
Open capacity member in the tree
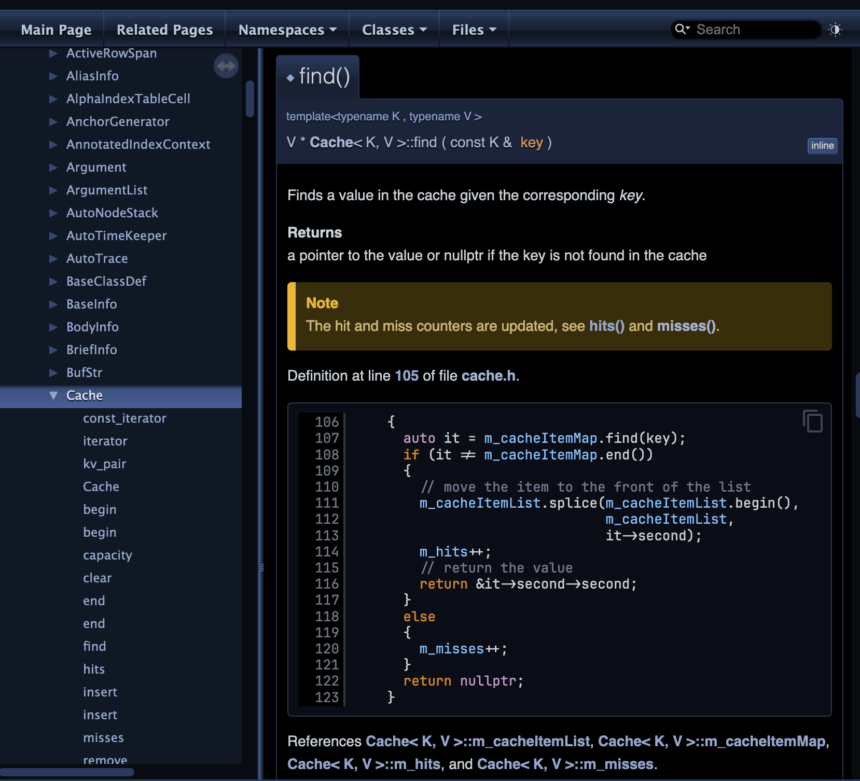108,555
